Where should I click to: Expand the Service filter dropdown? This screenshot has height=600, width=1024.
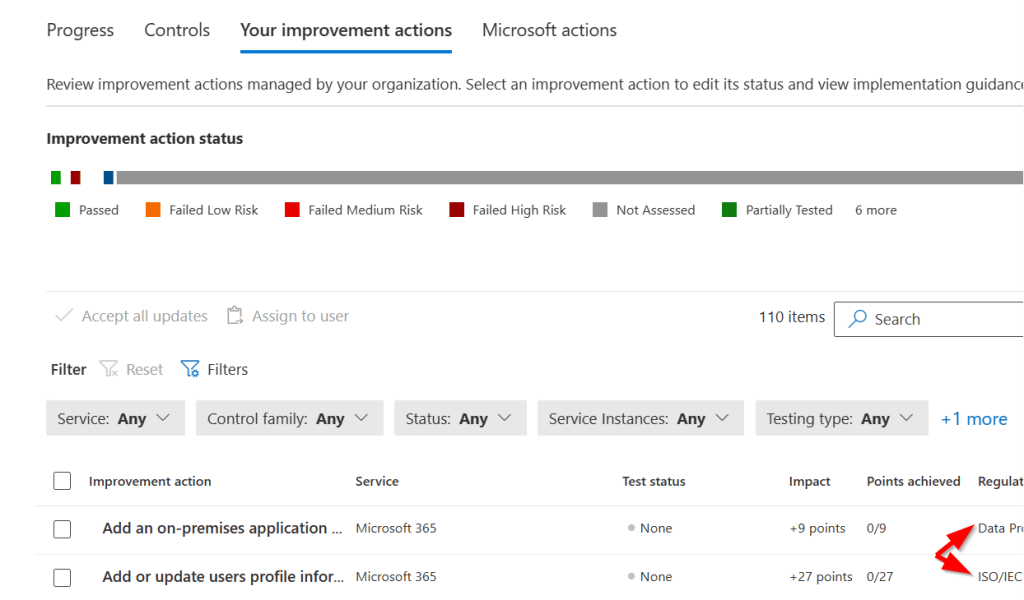pos(115,419)
